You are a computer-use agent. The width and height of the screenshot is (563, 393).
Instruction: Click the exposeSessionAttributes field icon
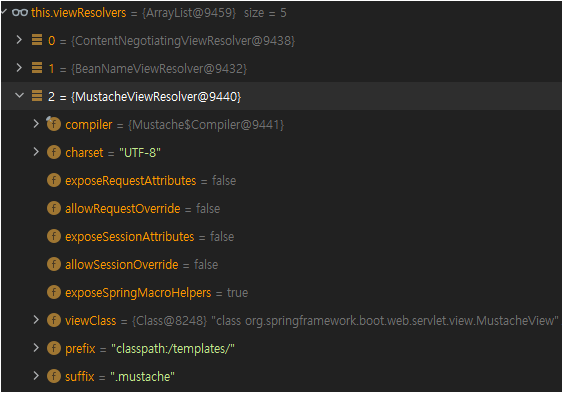54,236
